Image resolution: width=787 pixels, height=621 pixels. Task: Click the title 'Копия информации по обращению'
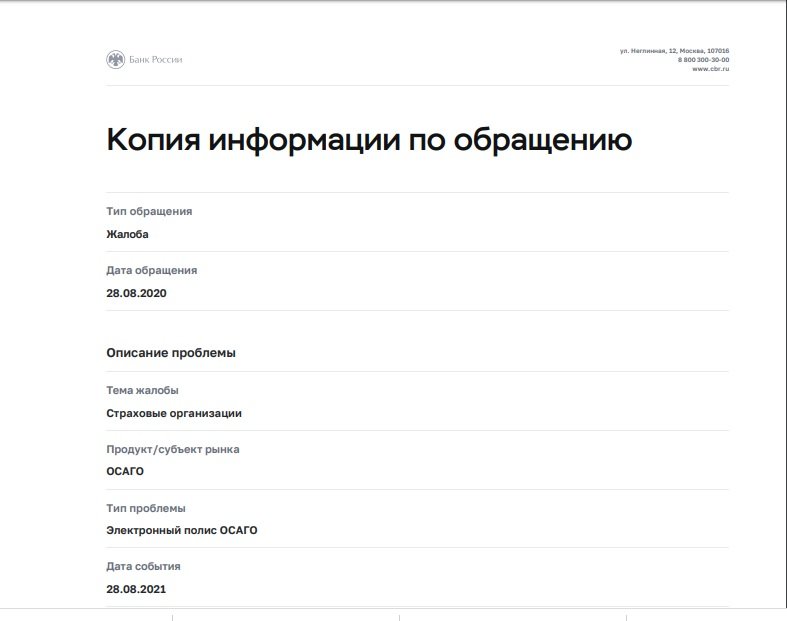click(369, 140)
